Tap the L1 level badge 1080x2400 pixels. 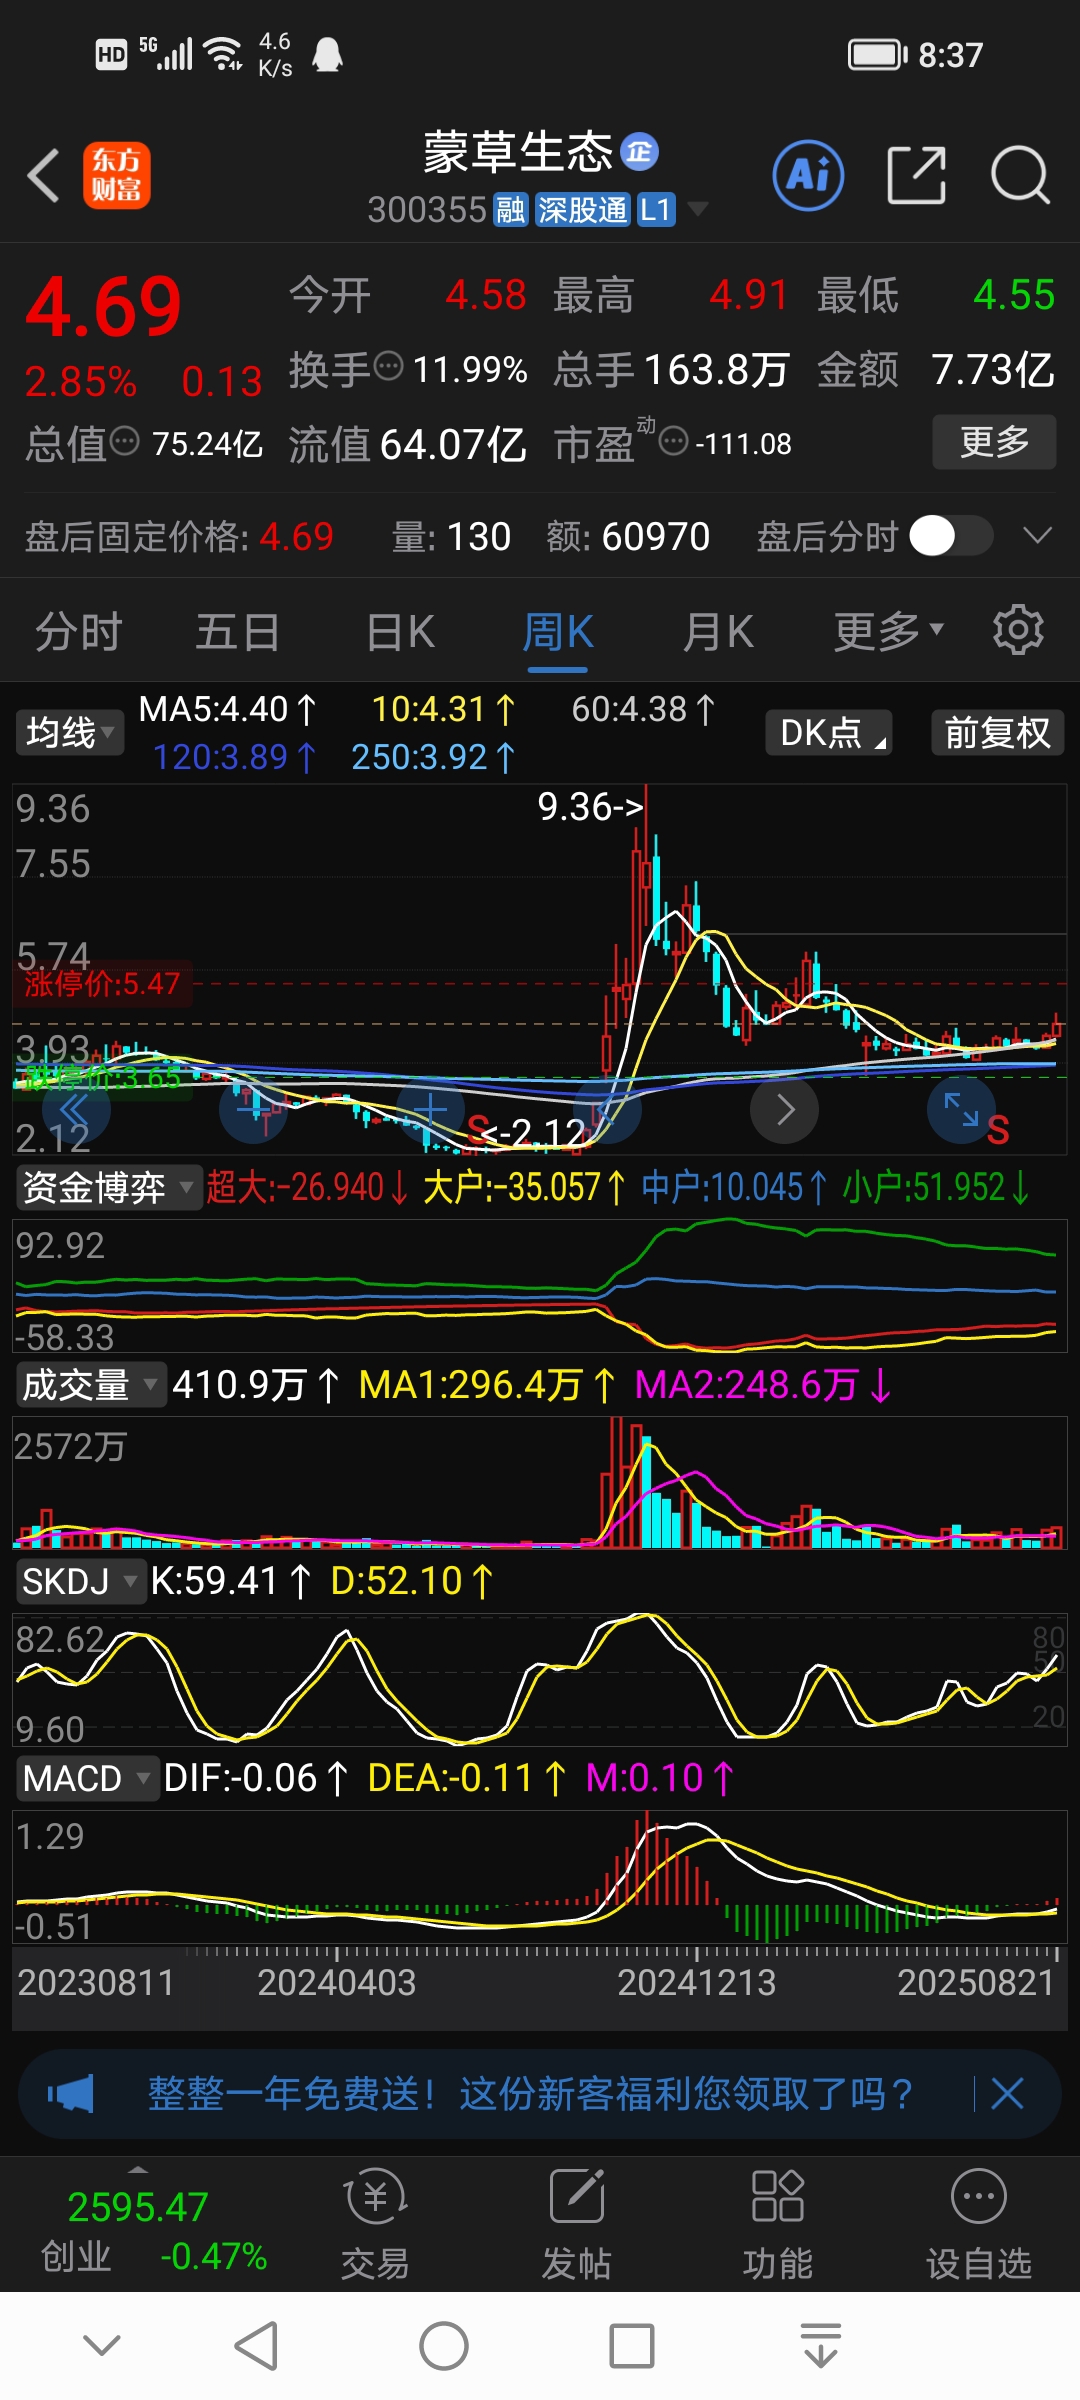pyautogui.click(x=655, y=210)
